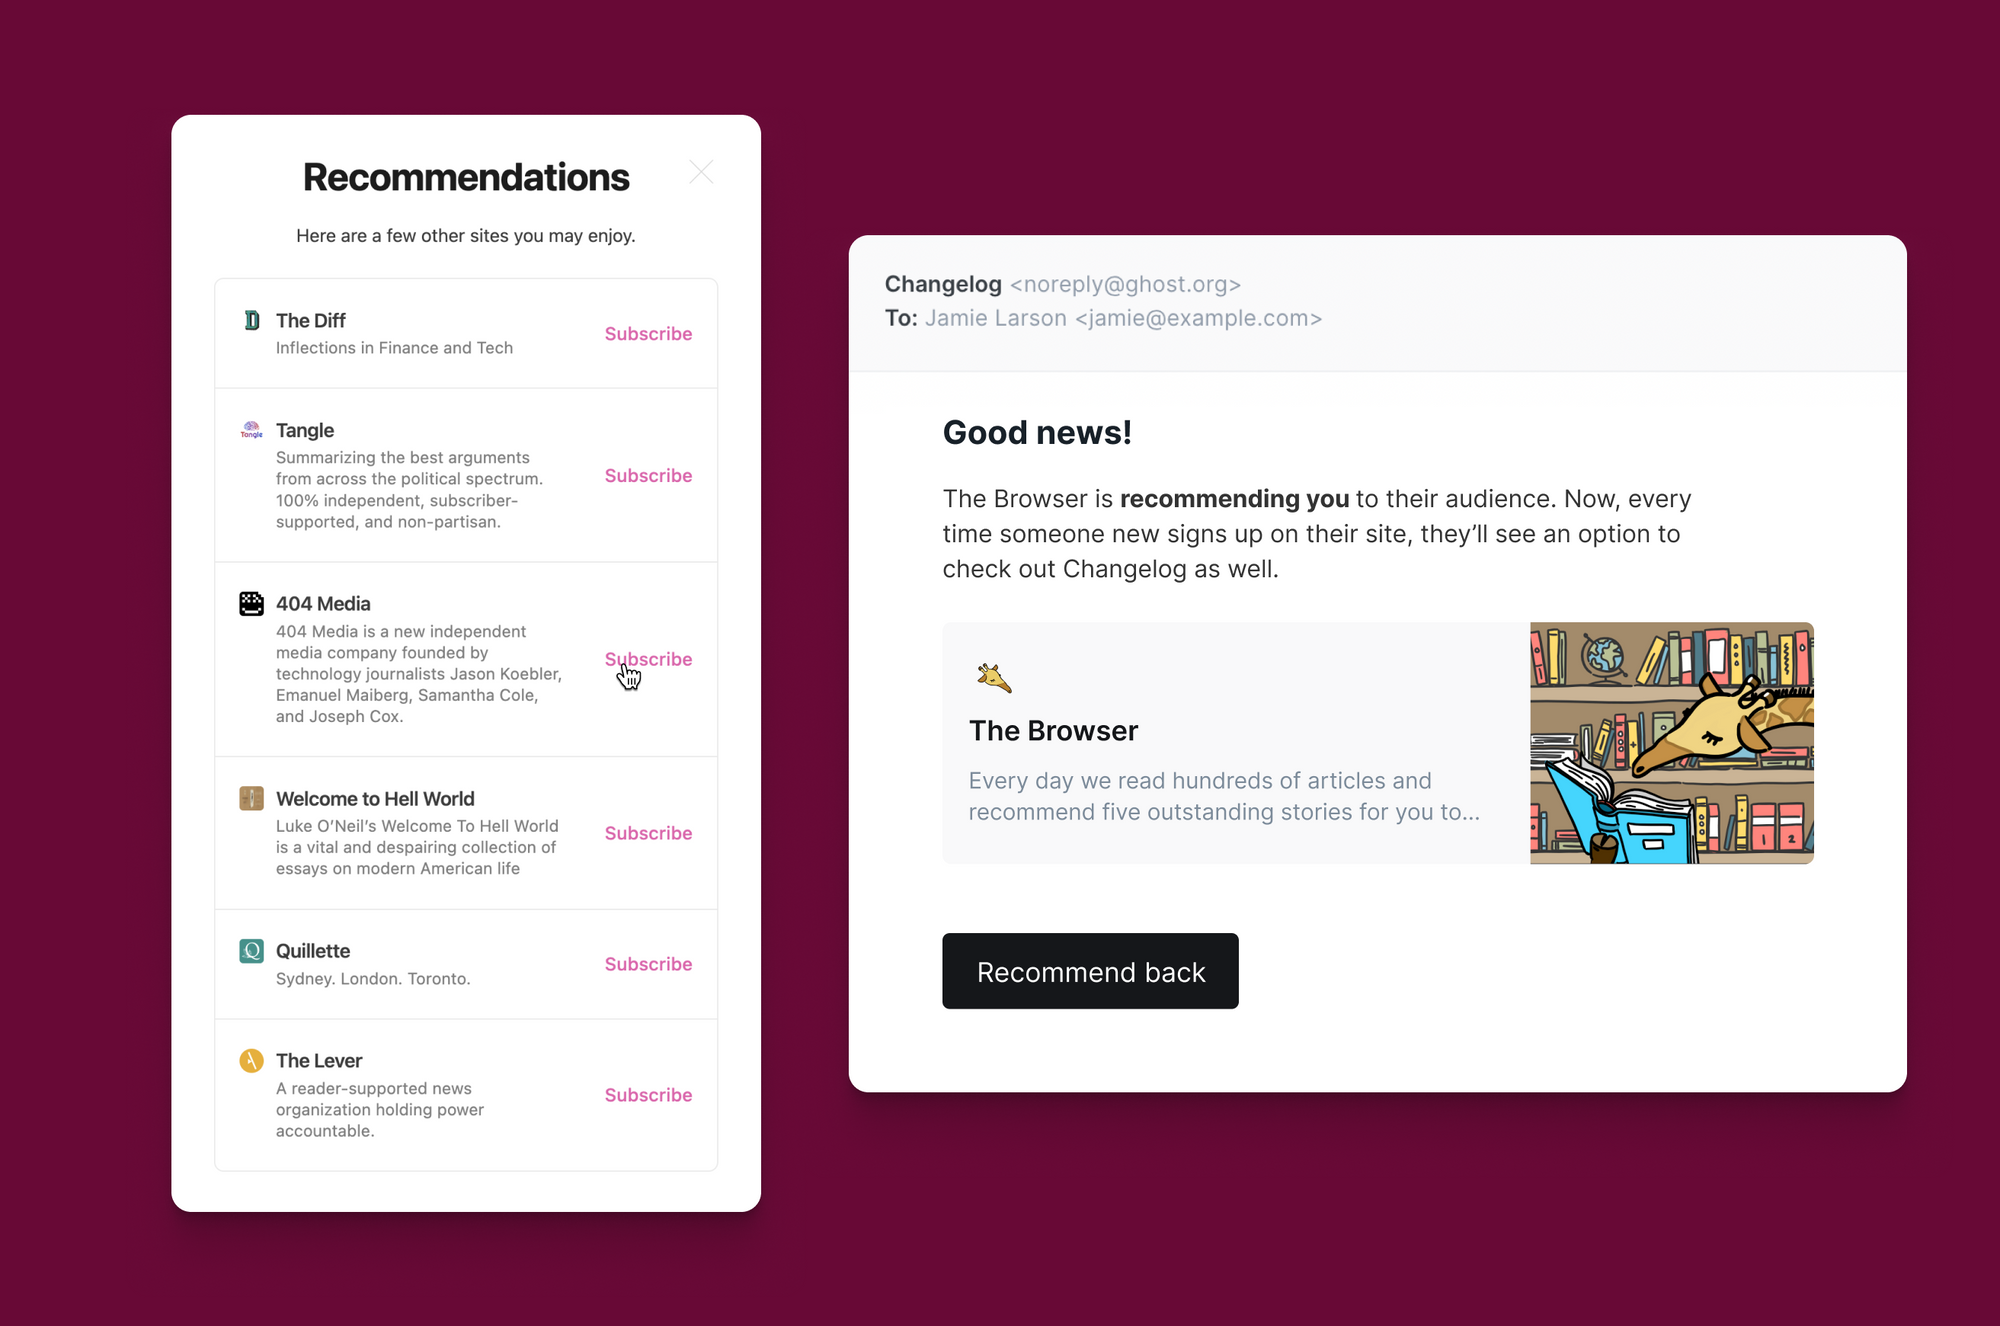Screen dimensions: 2000x1326
Task: Subscribe to 404 Media publication
Action: (x=648, y=659)
